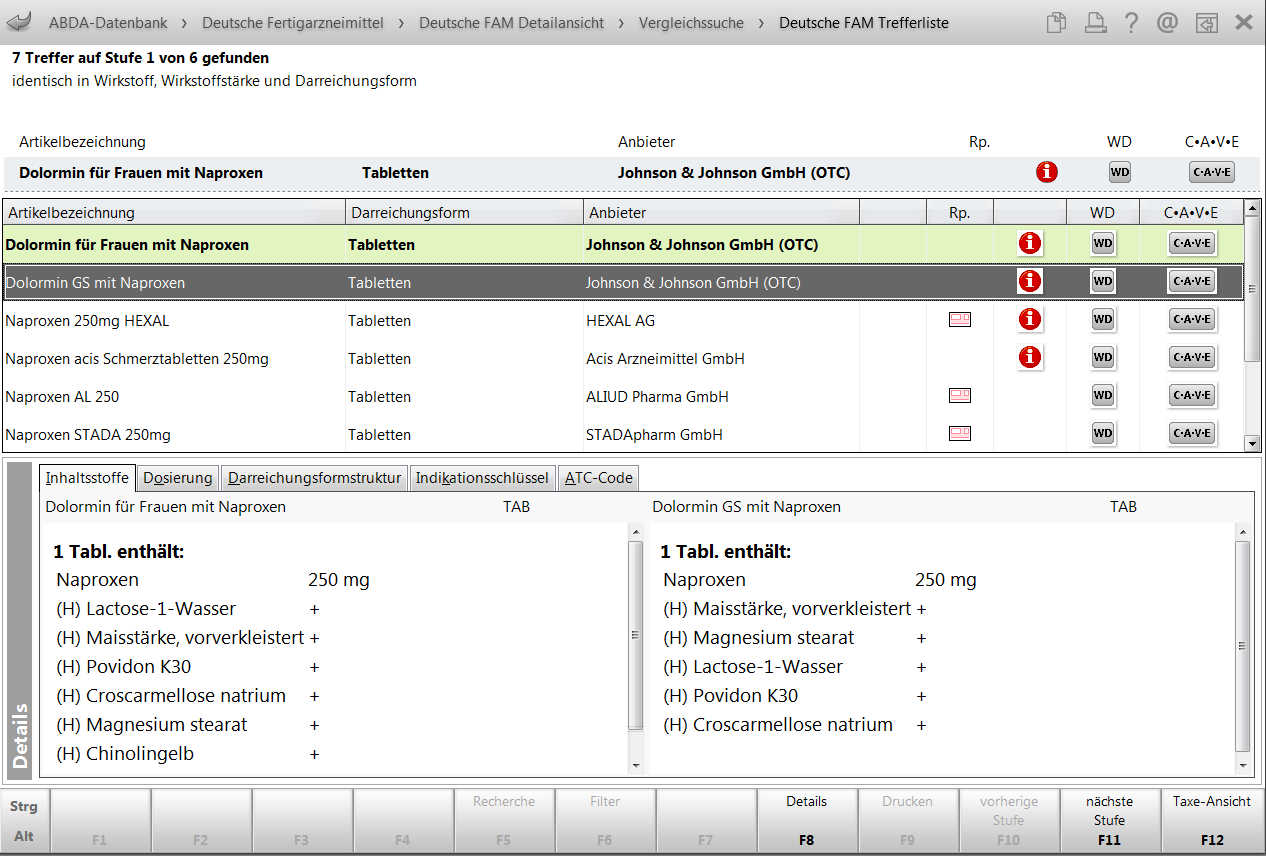Click the Alt modifier key label
The width and height of the screenshot is (1266, 856).
[x=24, y=836]
